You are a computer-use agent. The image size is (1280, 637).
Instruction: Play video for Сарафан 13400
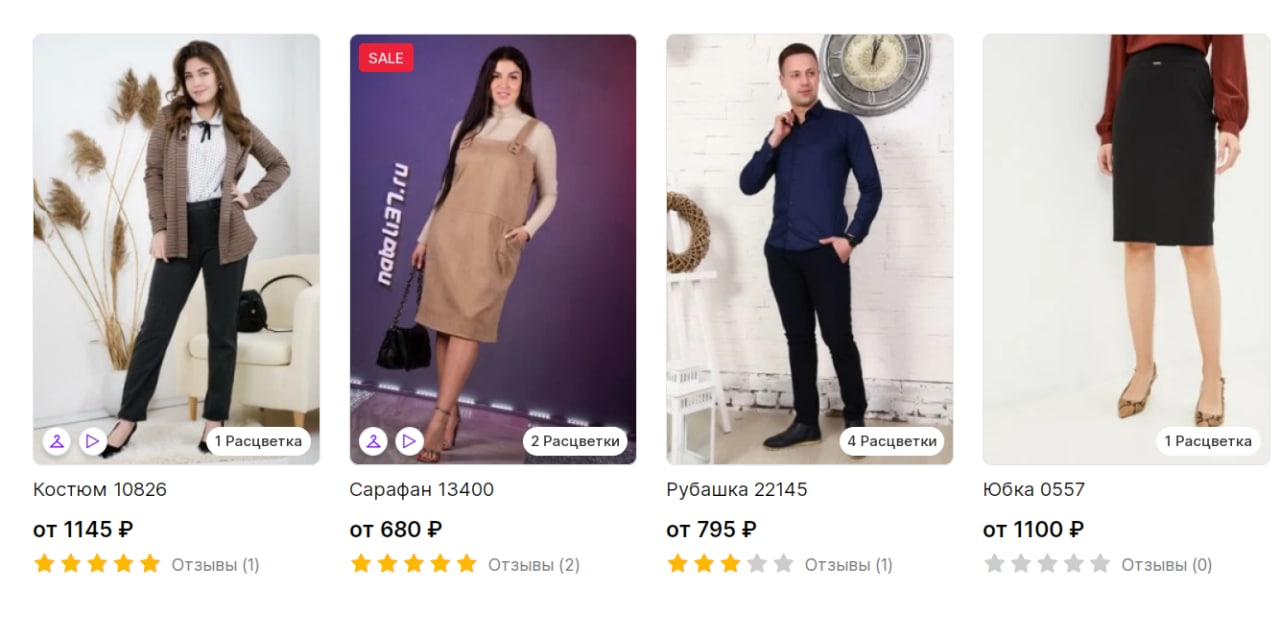(x=409, y=441)
